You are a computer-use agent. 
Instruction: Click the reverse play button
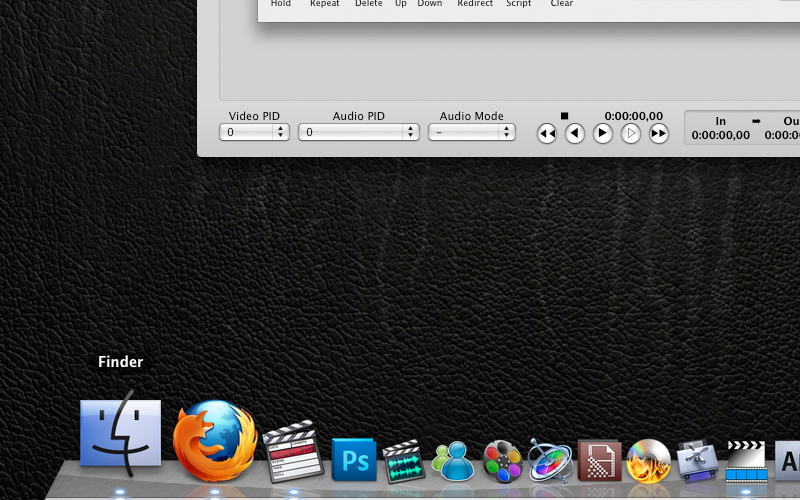tap(574, 134)
